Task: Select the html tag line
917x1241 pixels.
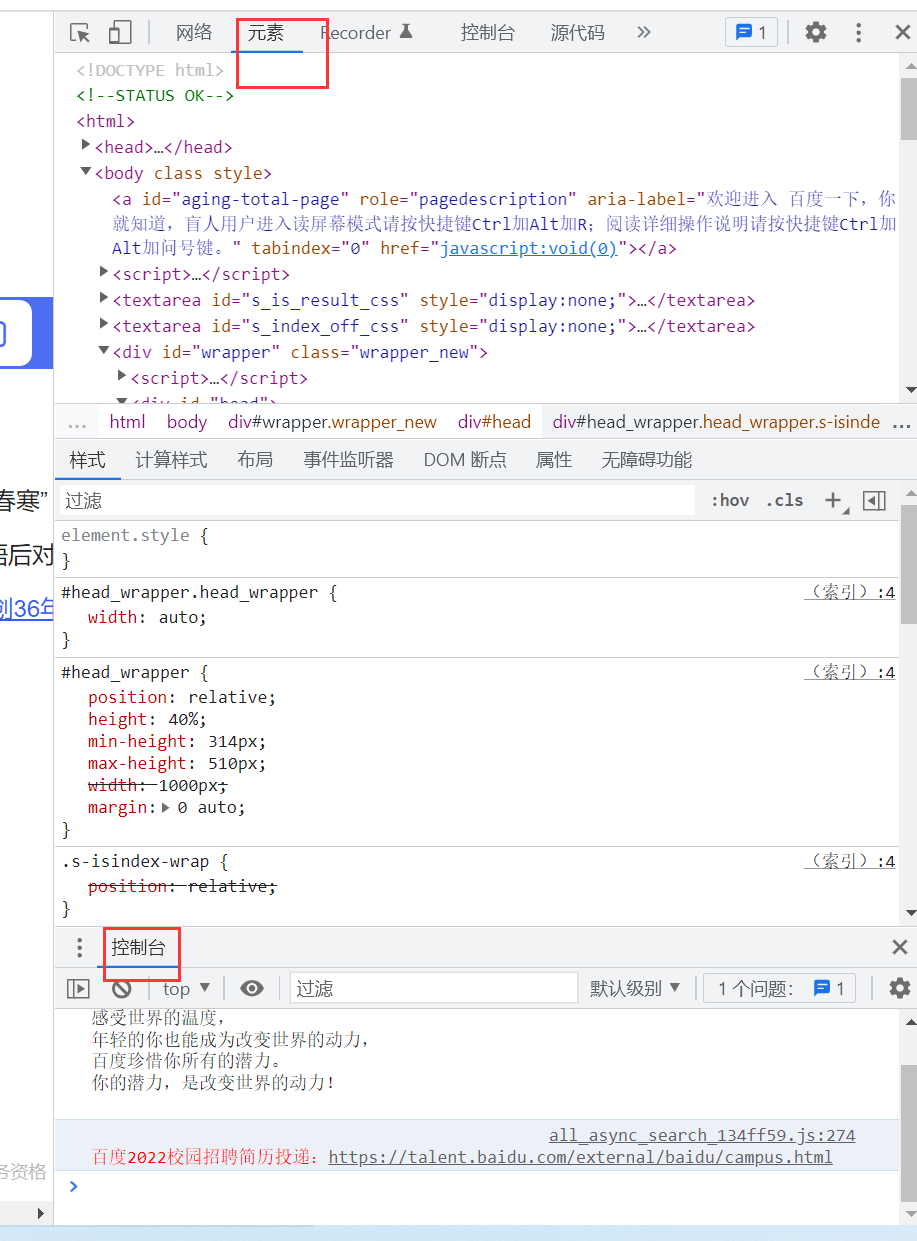Action: 106,121
